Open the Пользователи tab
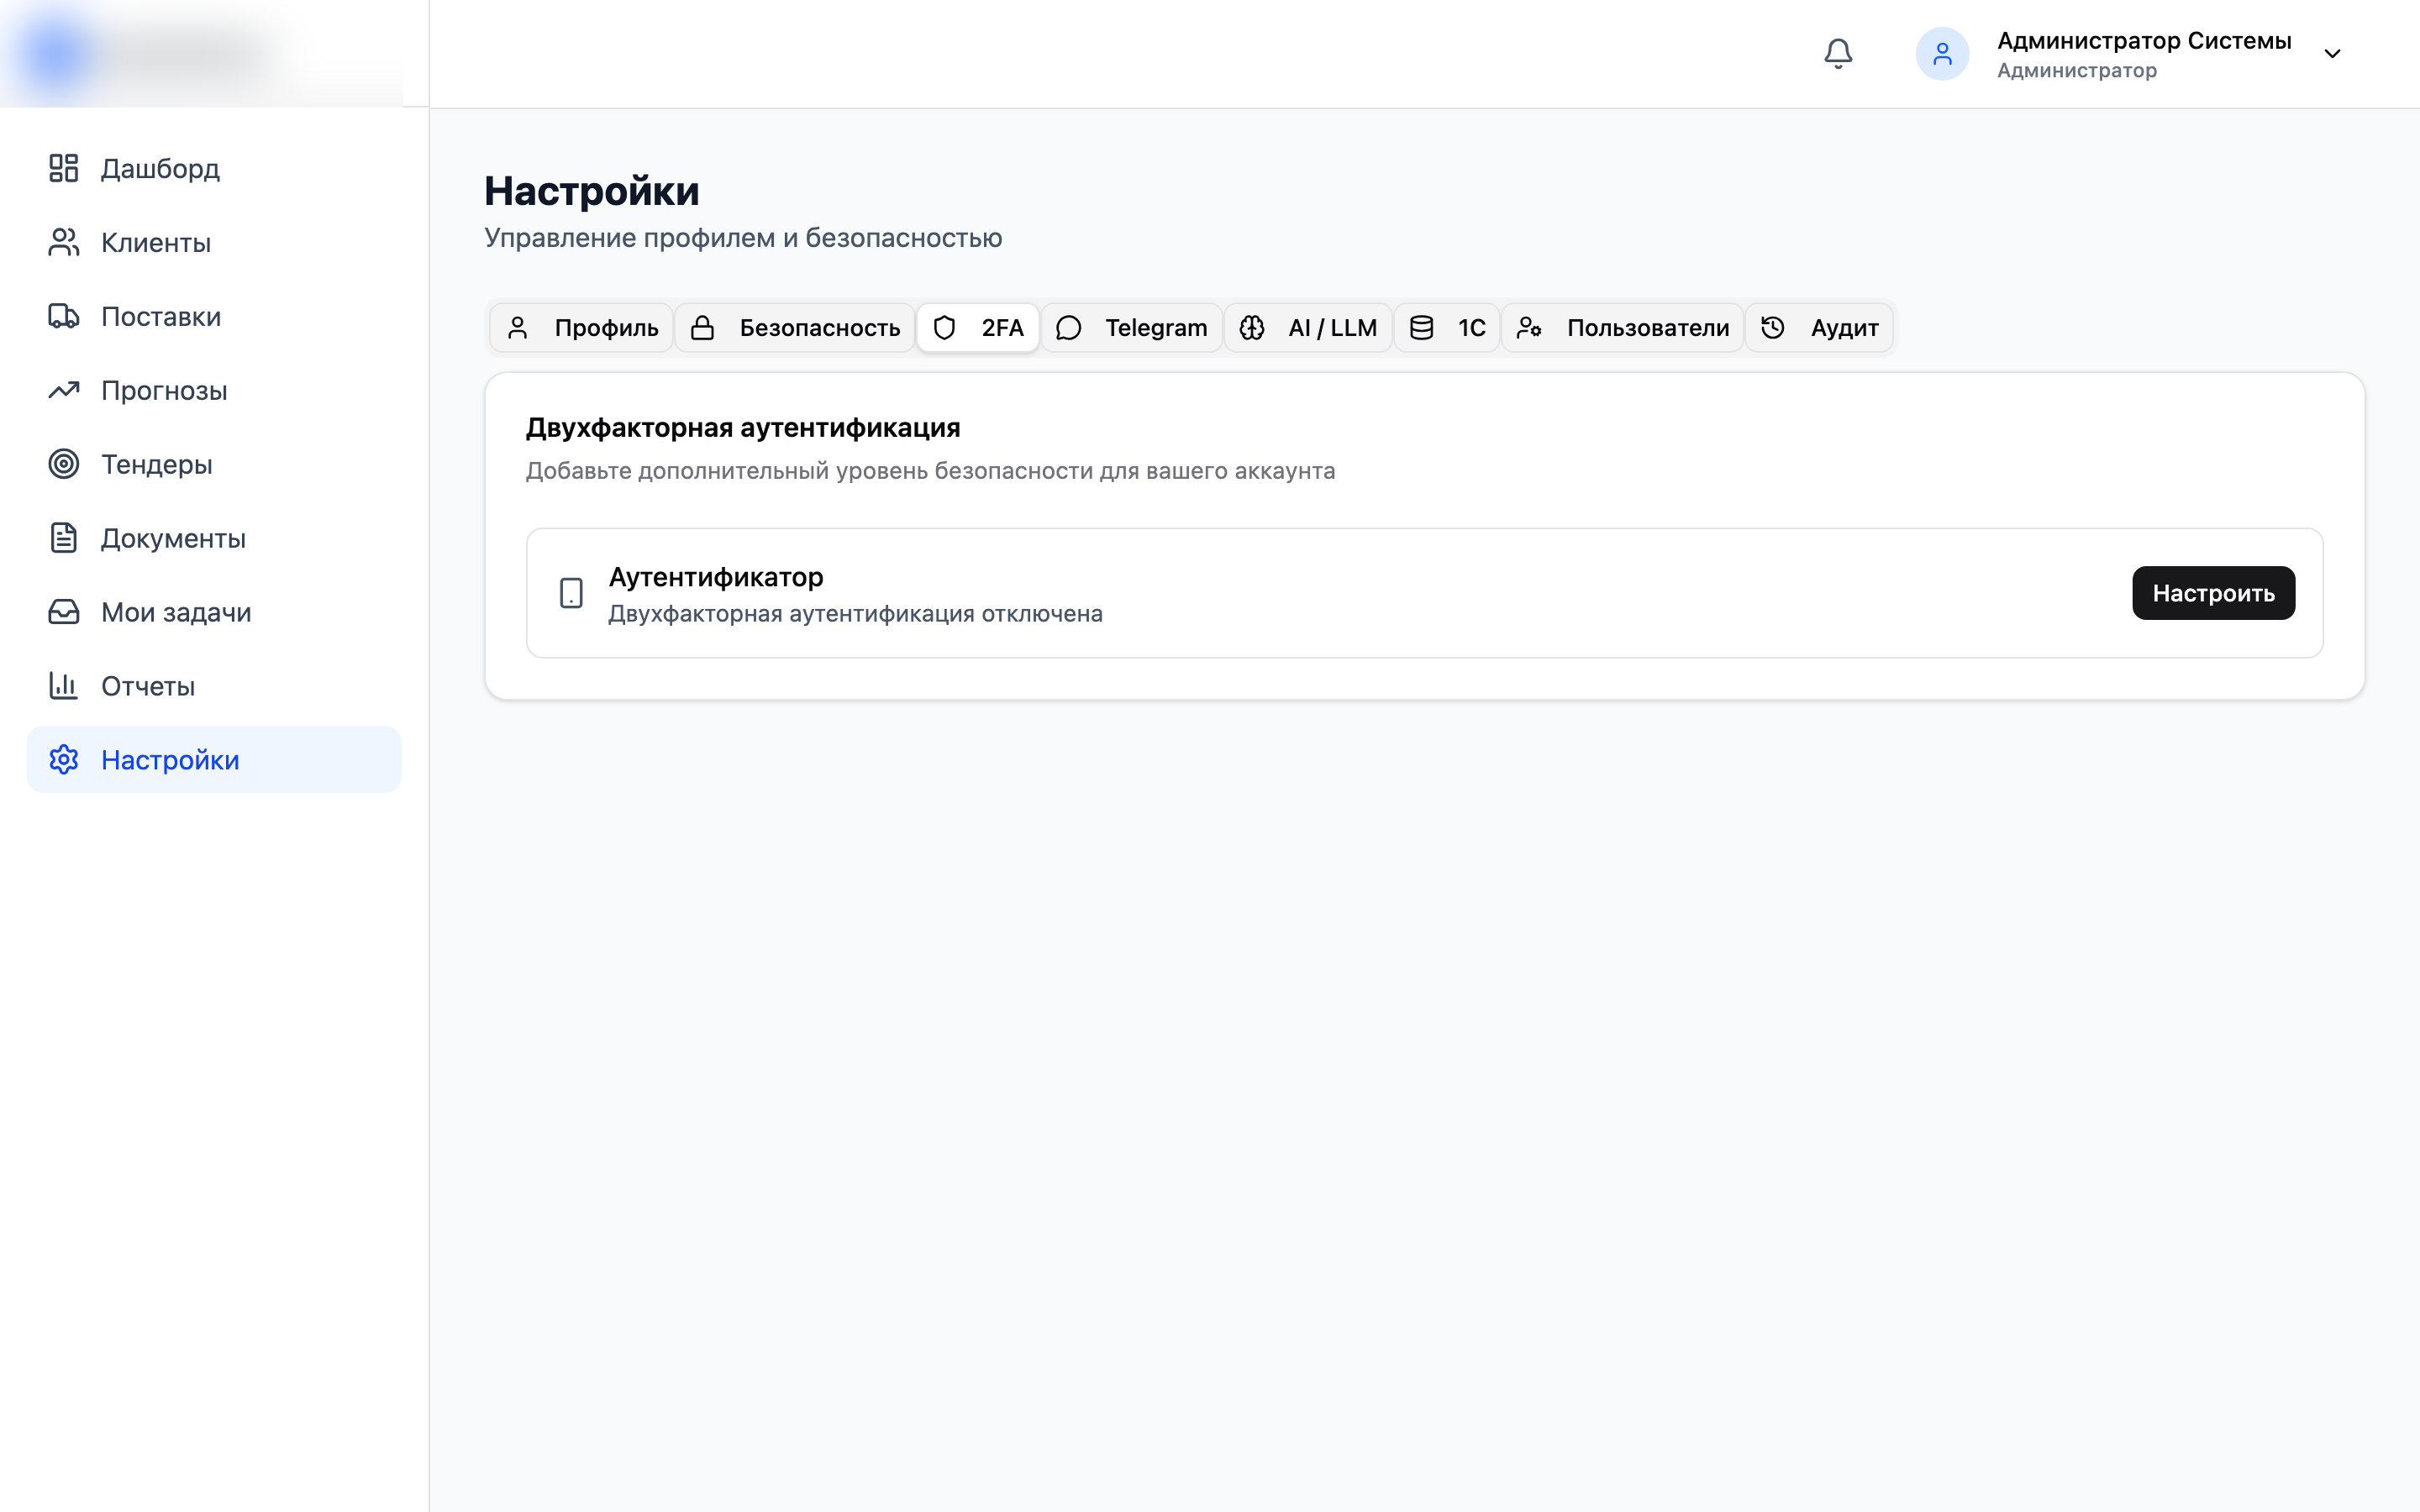 (1623, 328)
